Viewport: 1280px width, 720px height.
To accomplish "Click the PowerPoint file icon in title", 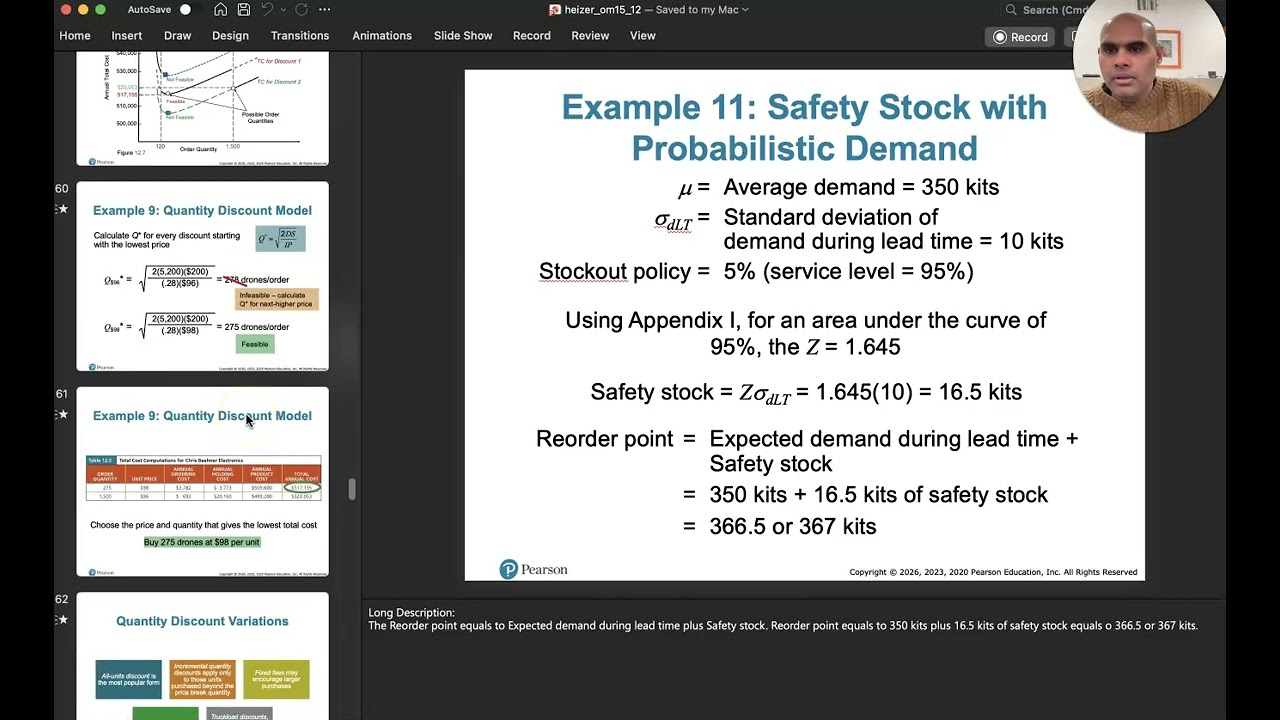I will point(555,10).
